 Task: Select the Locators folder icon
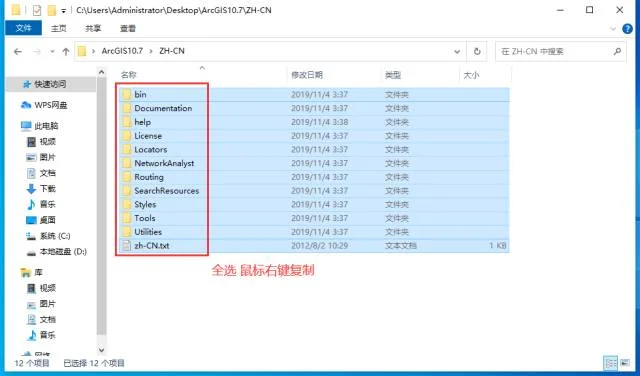tap(127, 149)
